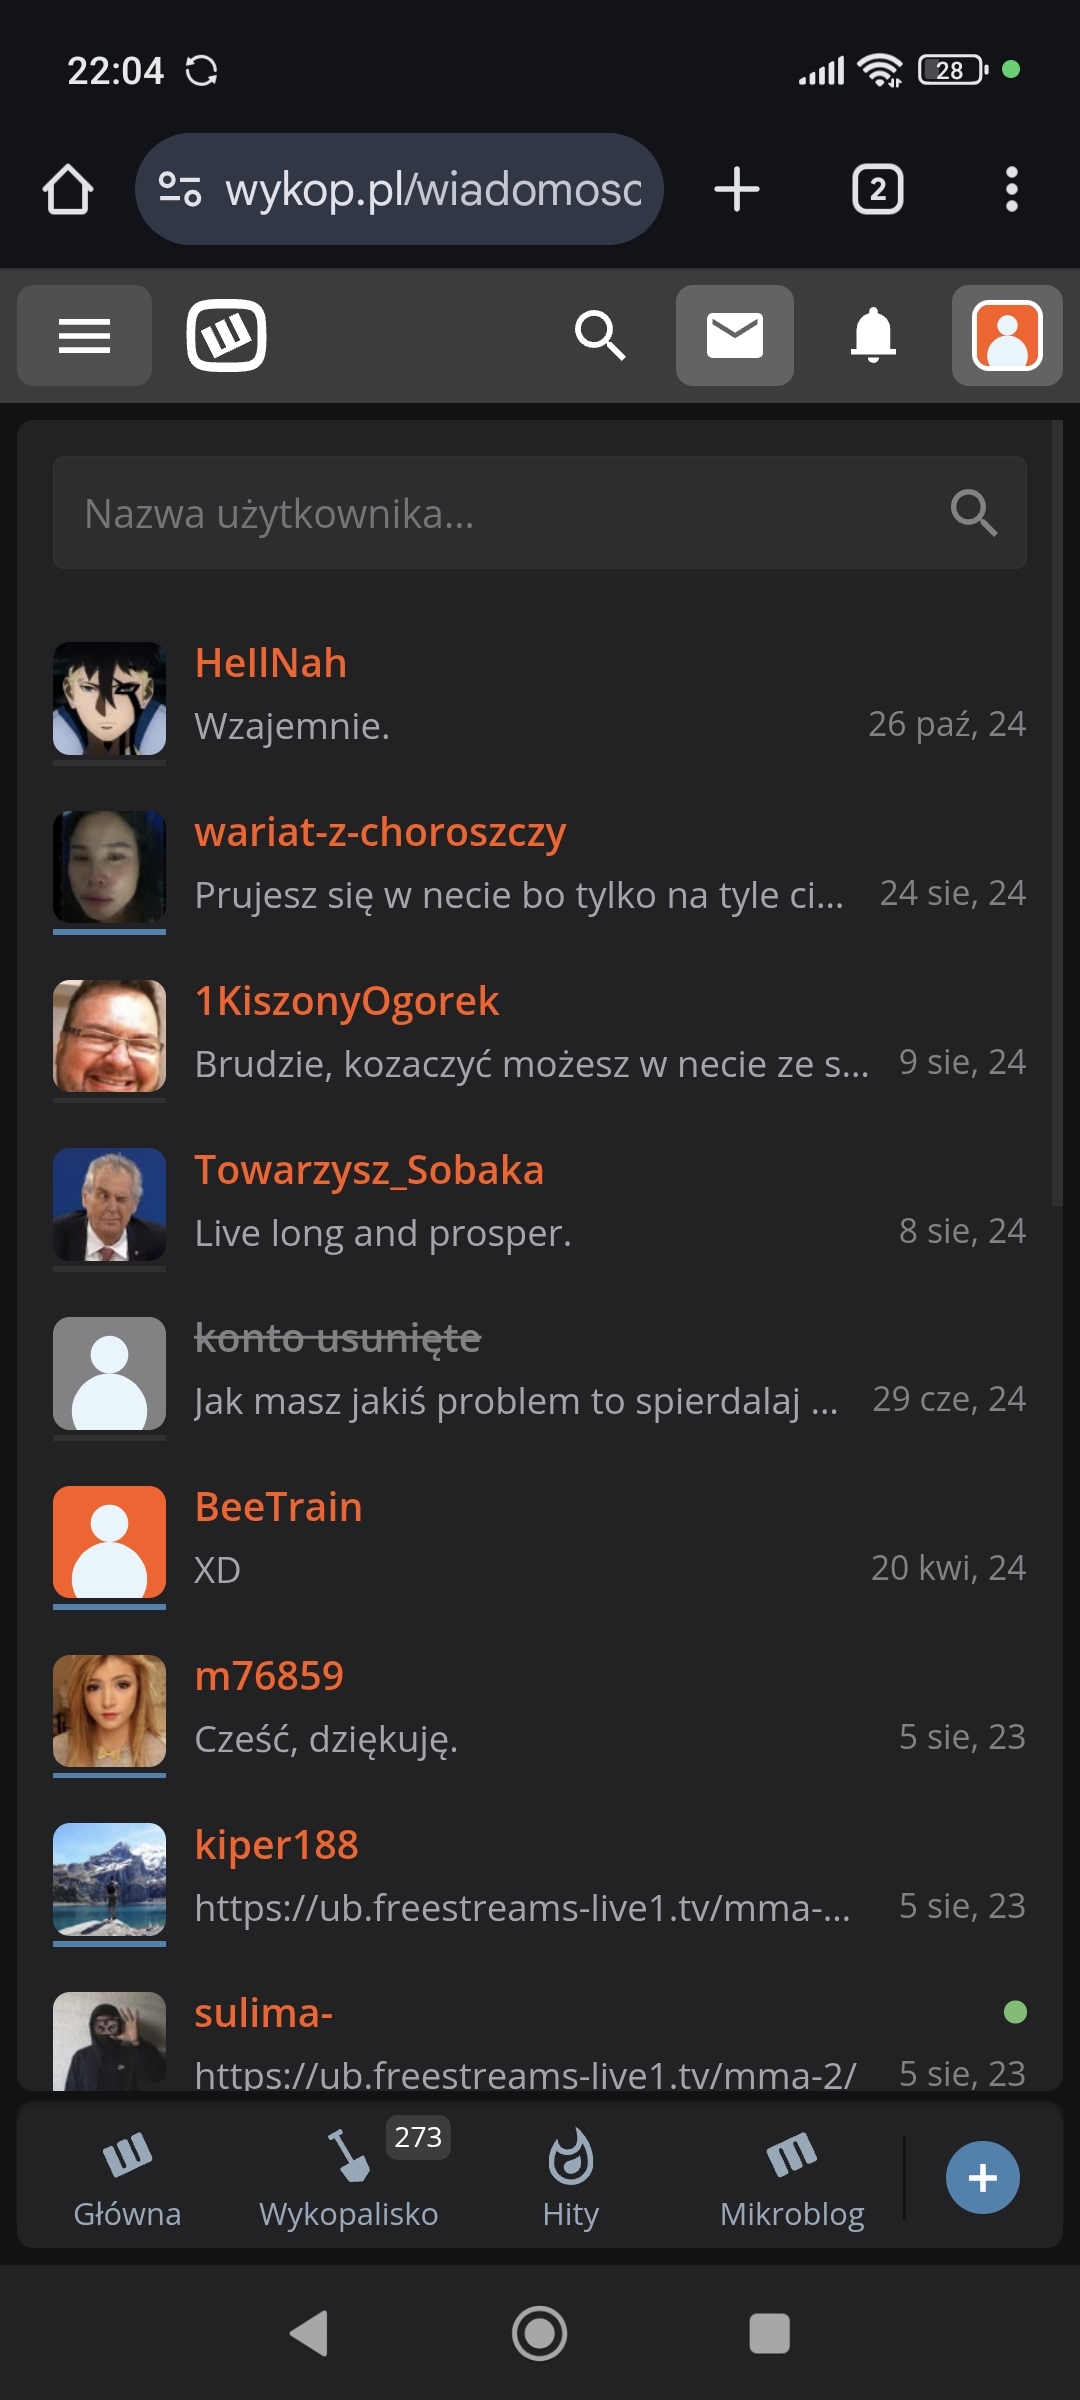Tap the Wykop logo icon
Image resolution: width=1080 pixels, height=2400 pixels.
point(226,335)
